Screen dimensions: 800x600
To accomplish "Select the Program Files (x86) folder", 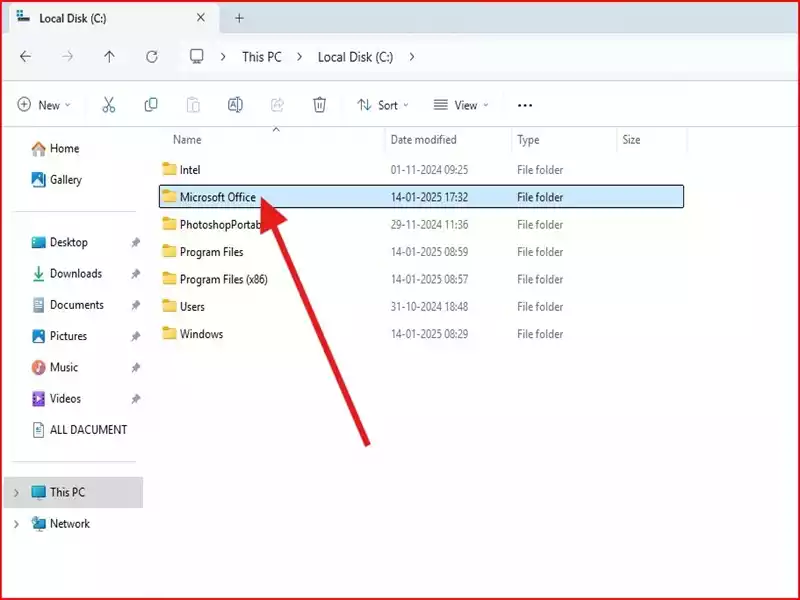I will (x=421, y=279).
